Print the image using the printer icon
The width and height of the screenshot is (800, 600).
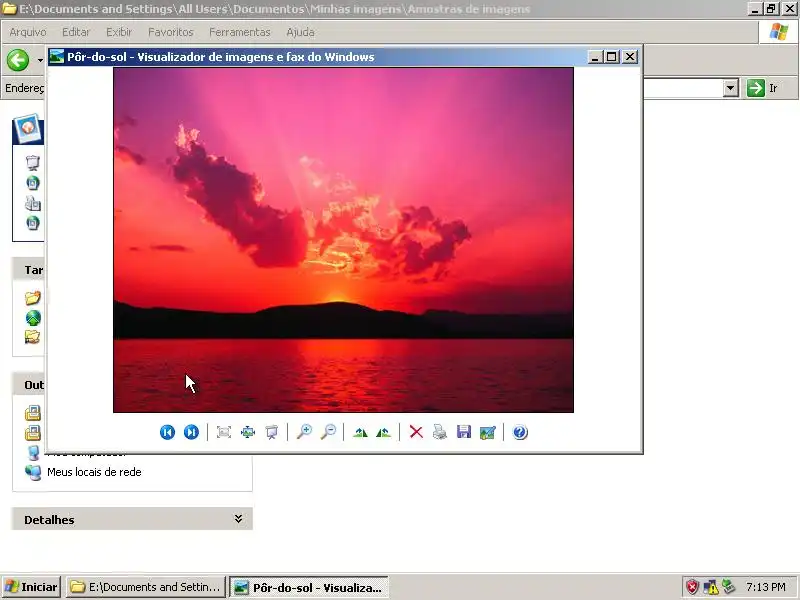(x=440, y=432)
